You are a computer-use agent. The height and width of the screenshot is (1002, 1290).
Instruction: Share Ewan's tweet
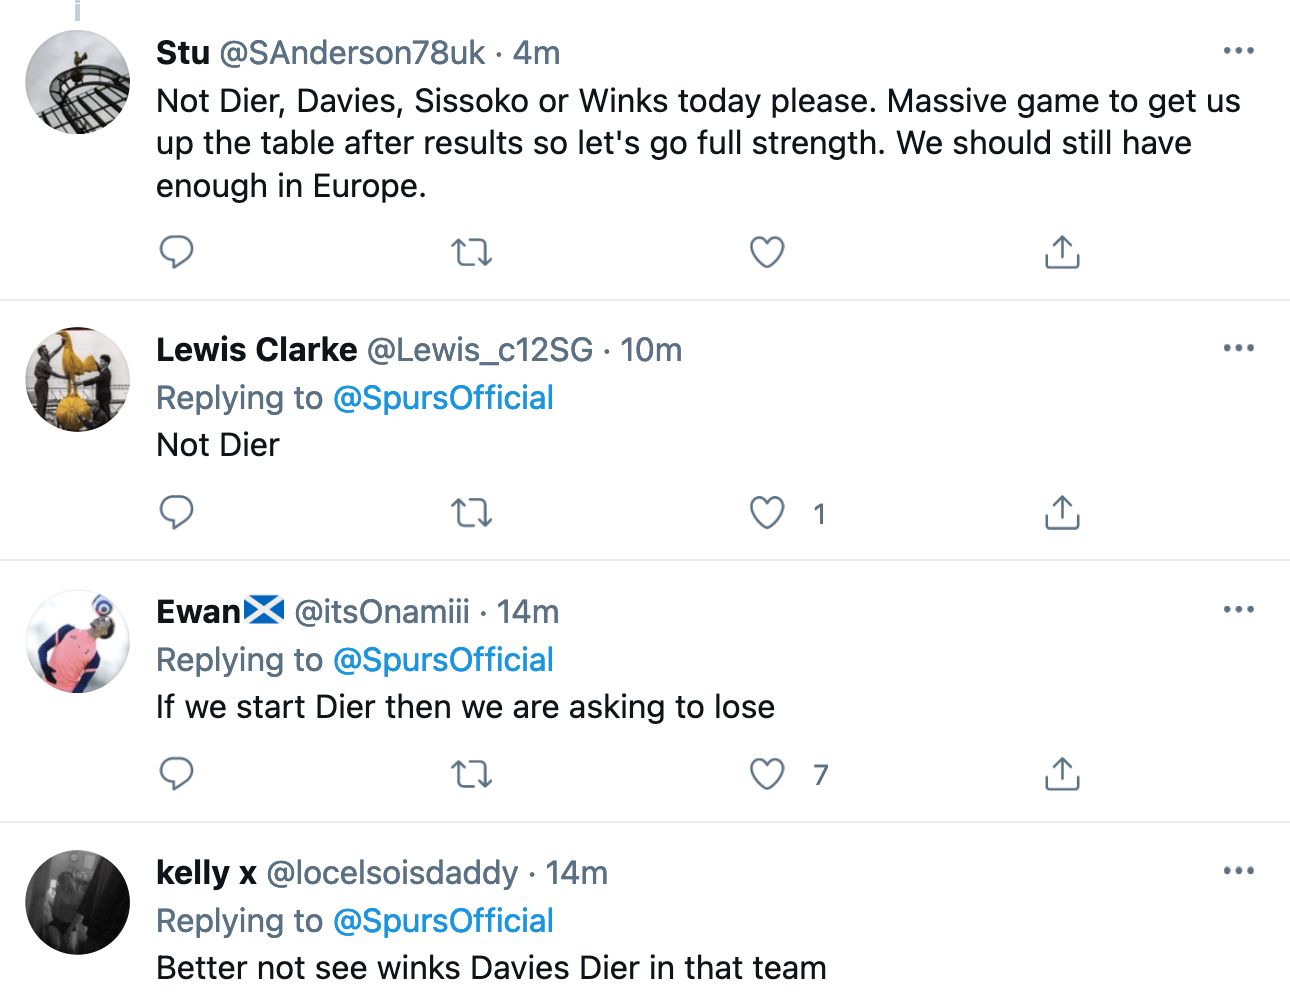coord(1062,774)
